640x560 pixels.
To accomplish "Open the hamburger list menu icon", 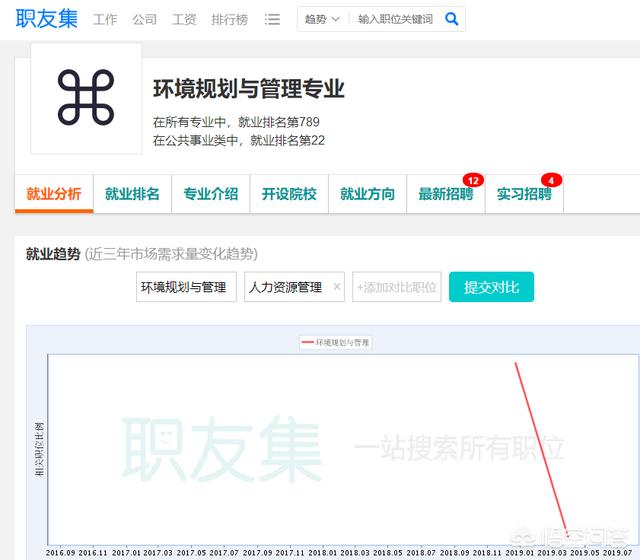I will (272, 19).
